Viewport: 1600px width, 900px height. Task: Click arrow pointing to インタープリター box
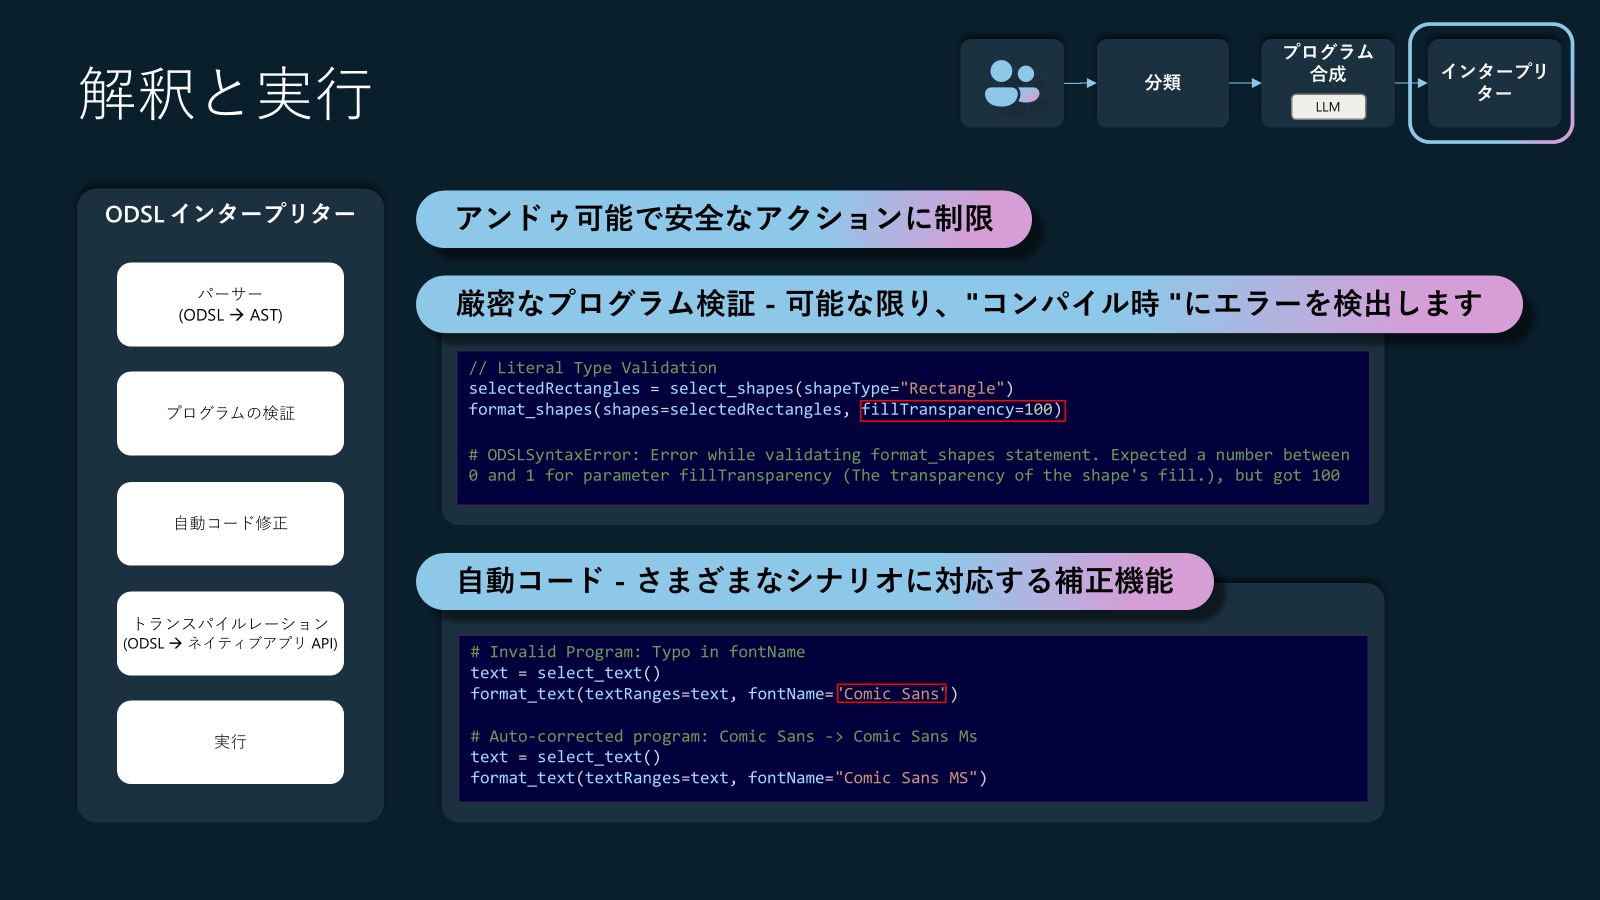(1411, 83)
